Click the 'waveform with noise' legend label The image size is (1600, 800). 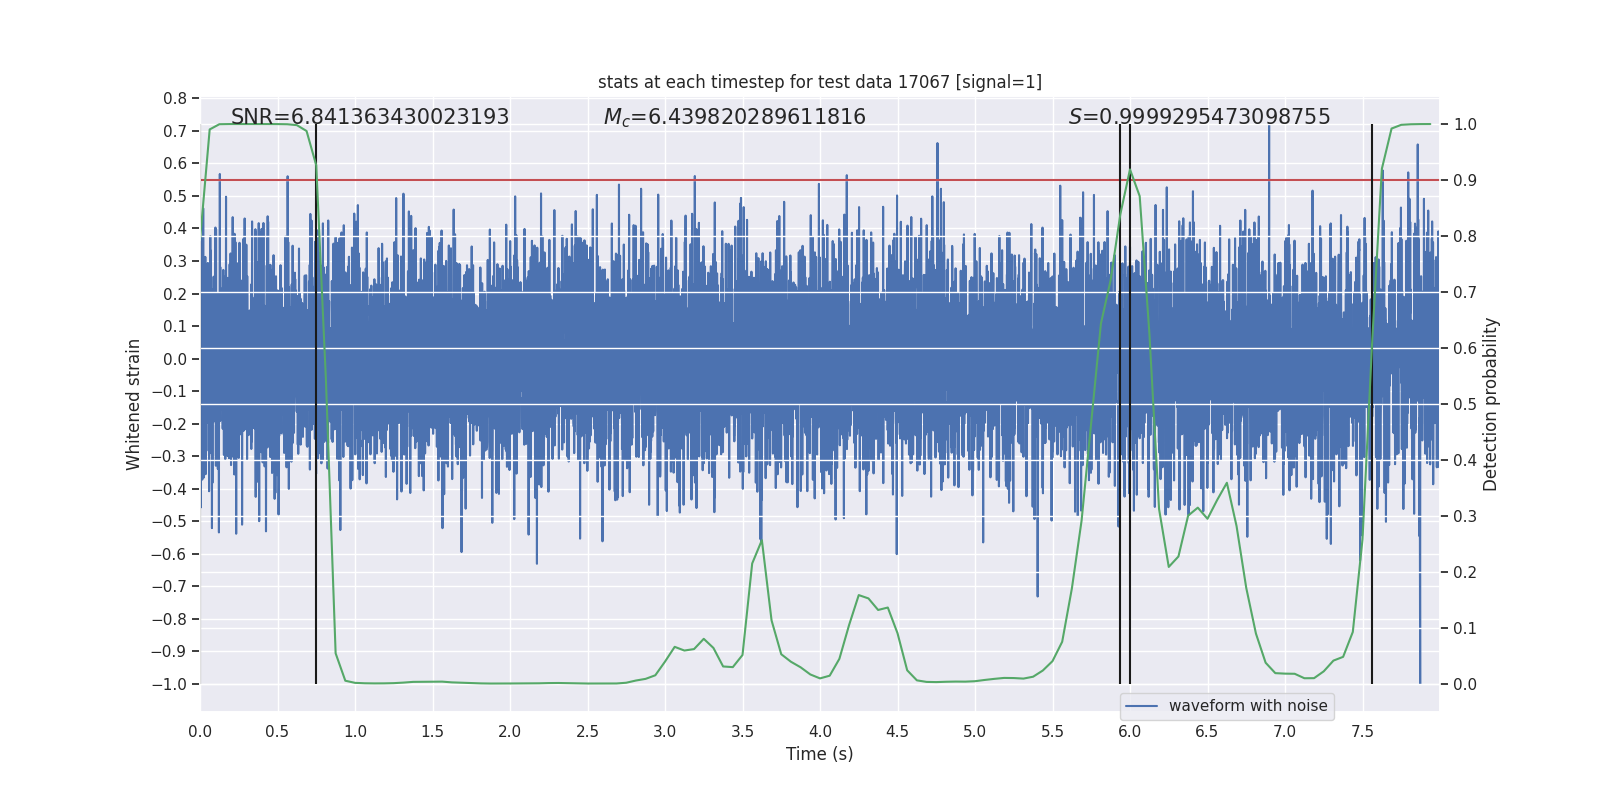(x=1248, y=706)
